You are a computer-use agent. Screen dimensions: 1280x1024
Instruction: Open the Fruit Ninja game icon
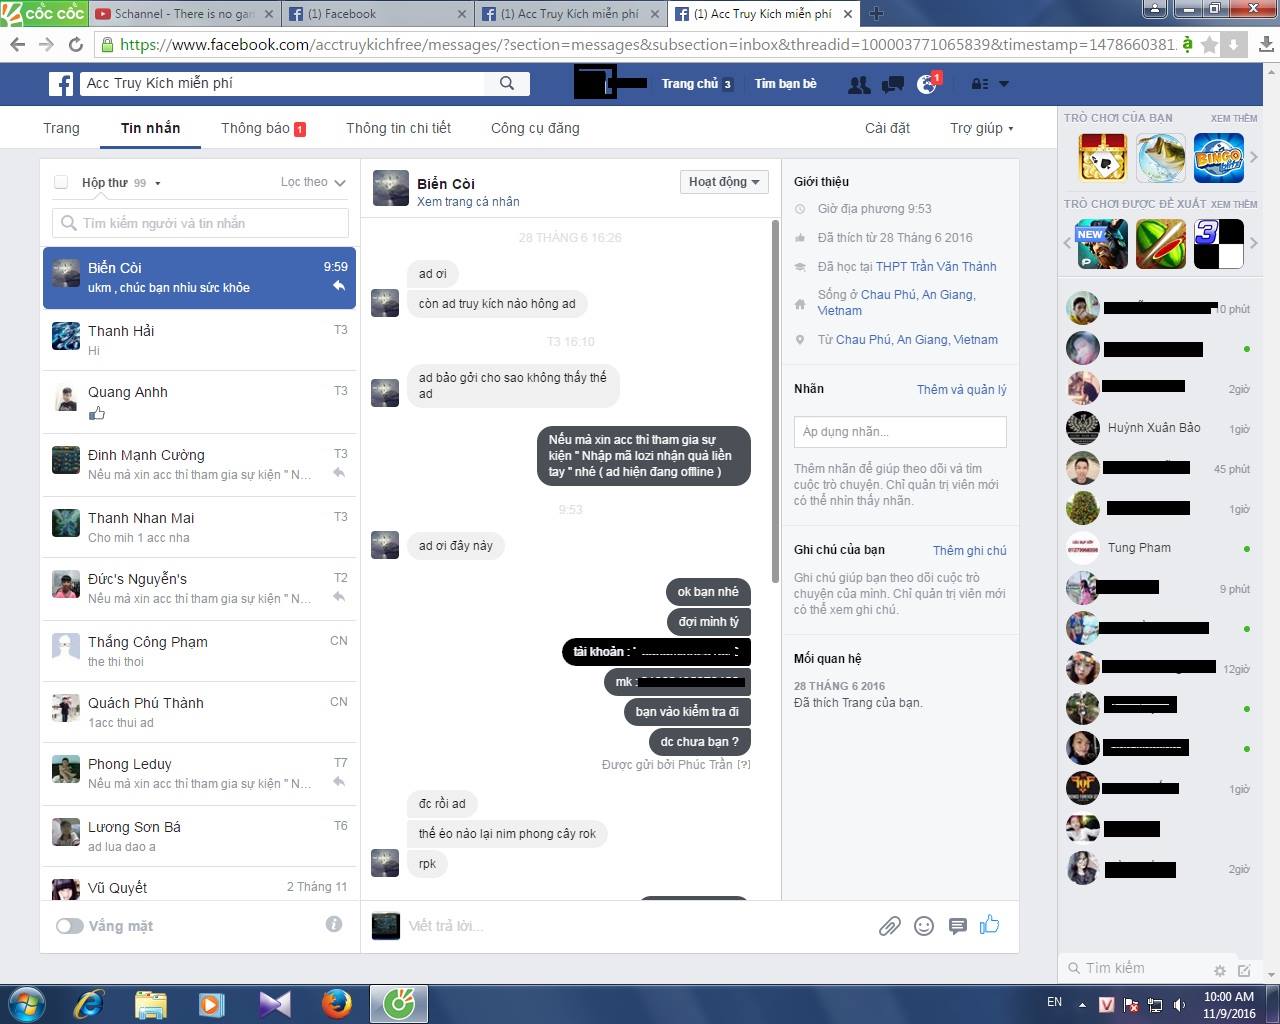(x=1161, y=244)
